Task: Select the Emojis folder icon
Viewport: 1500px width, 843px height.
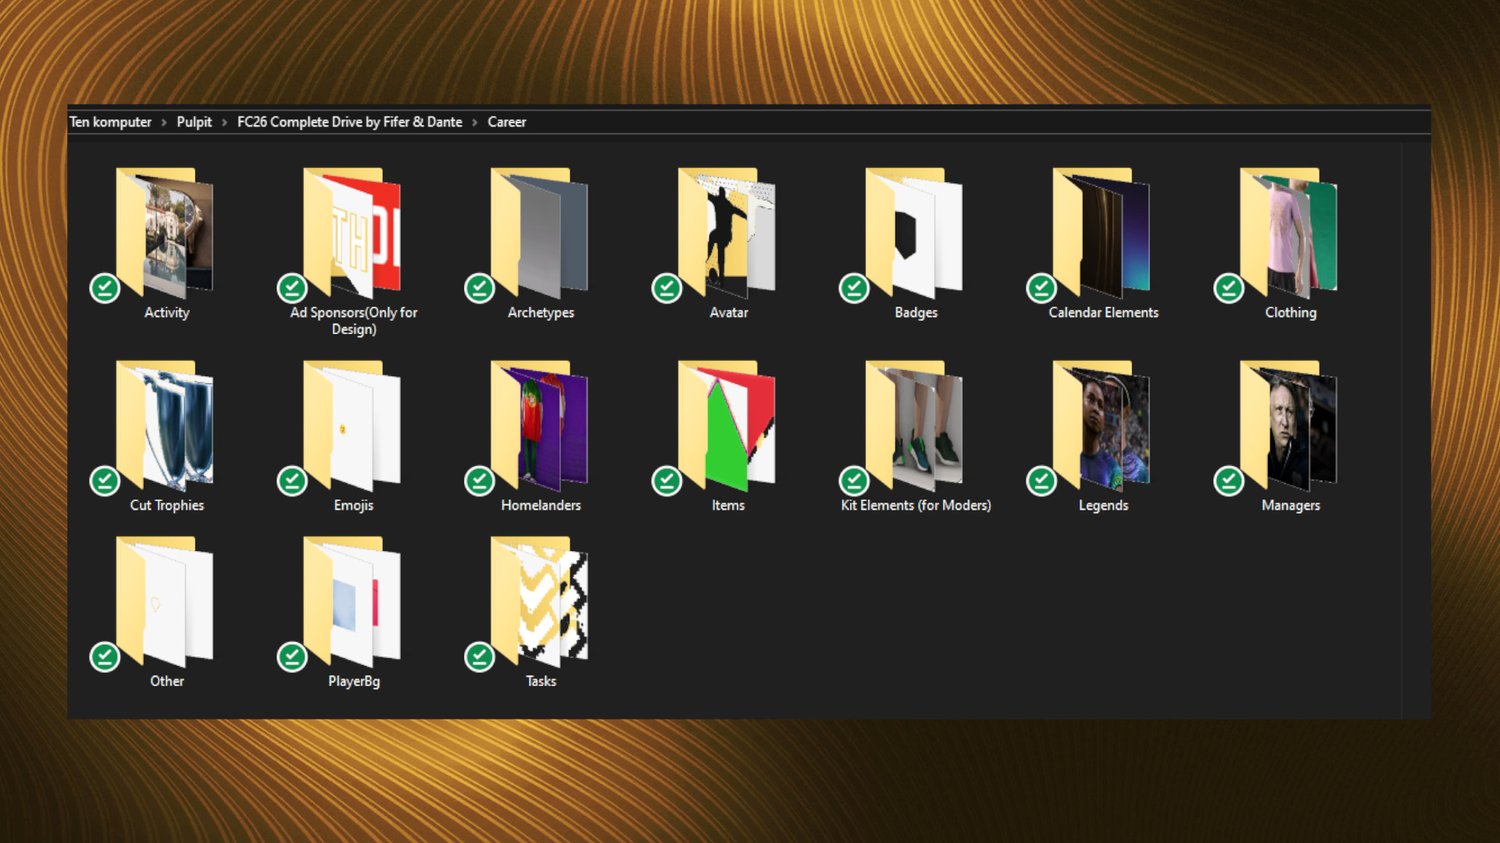Action: [352, 427]
